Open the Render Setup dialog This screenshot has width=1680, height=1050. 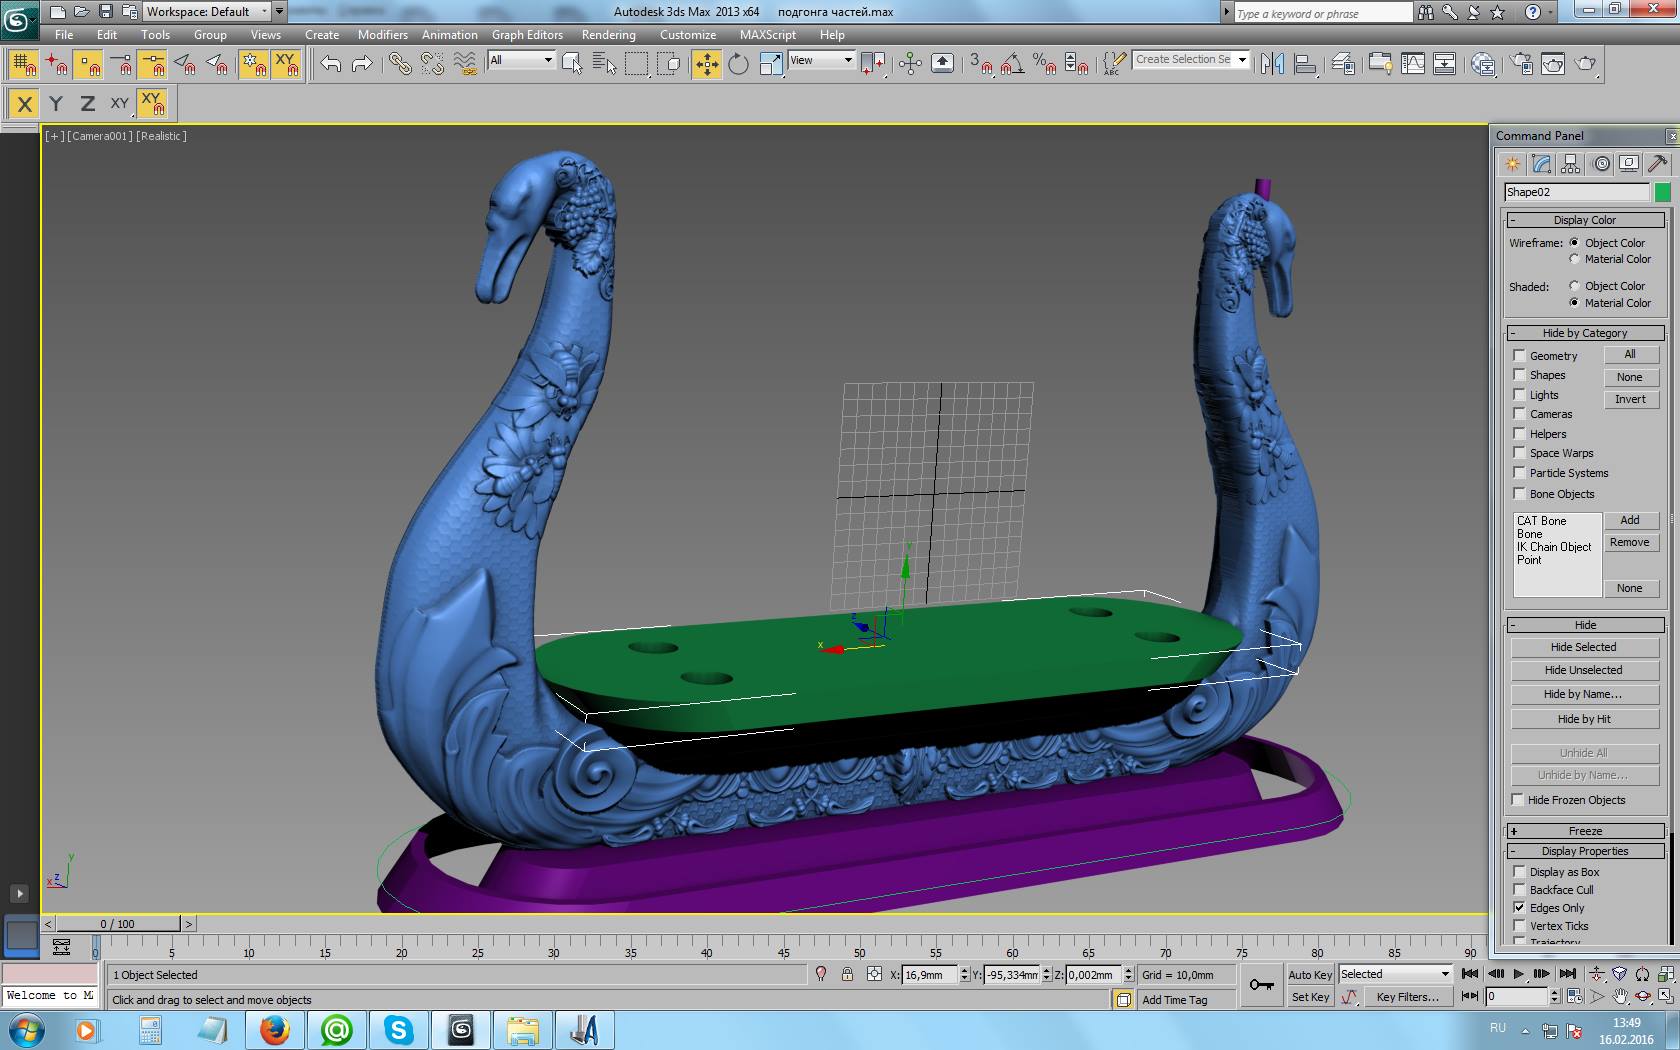[1521, 64]
